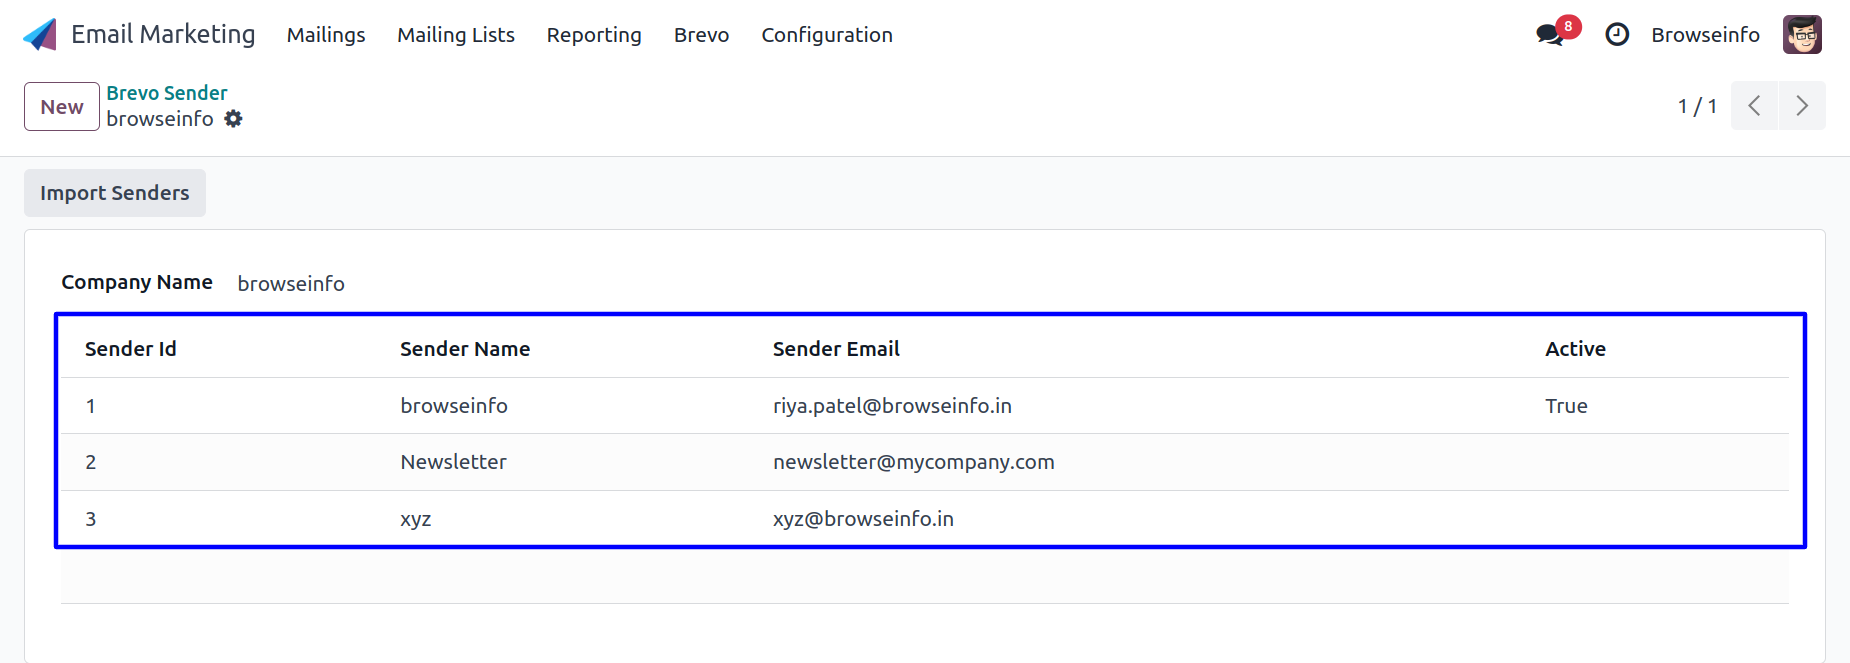Viewport: 1850px width, 663px height.
Task: Click the Sender Email column header
Action: 836,349
